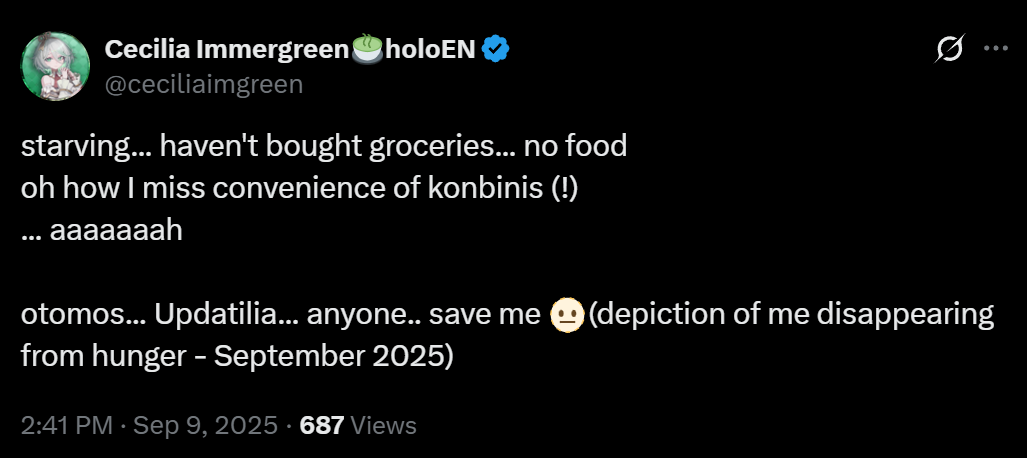Viewport: 1027px width, 458px height.
Task: Click the "holoEN" text in display name
Action: [x=430, y=49]
